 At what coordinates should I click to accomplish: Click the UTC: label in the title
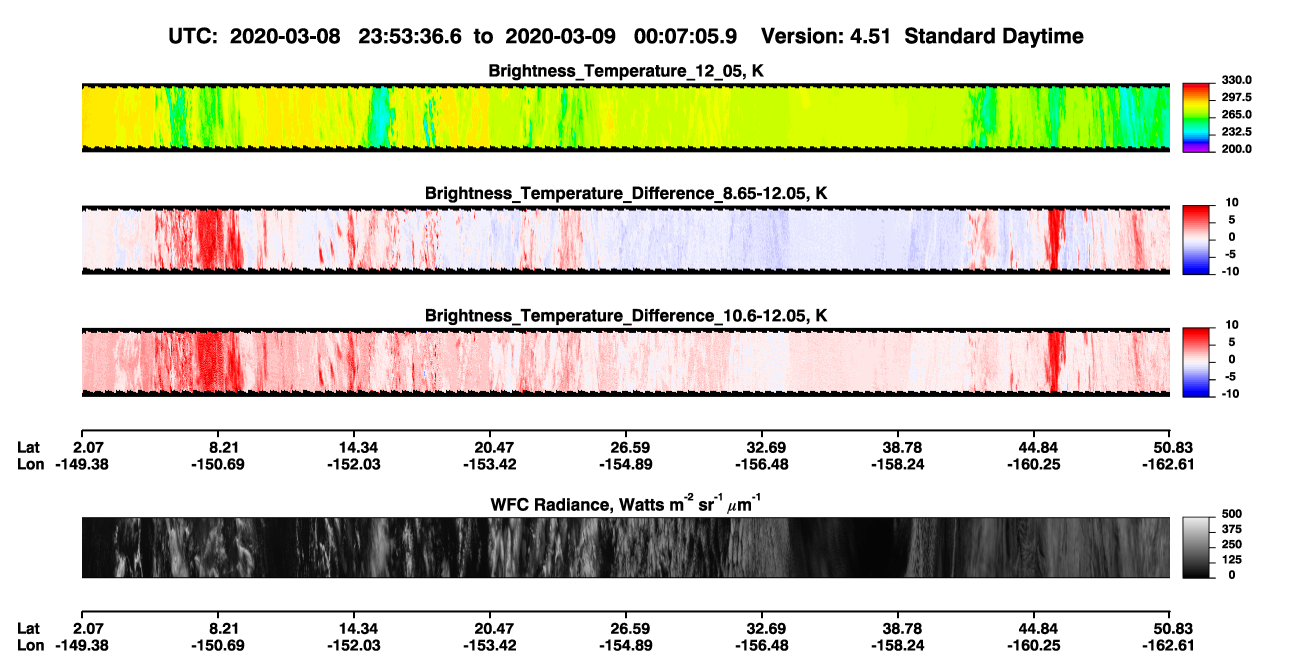194,36
